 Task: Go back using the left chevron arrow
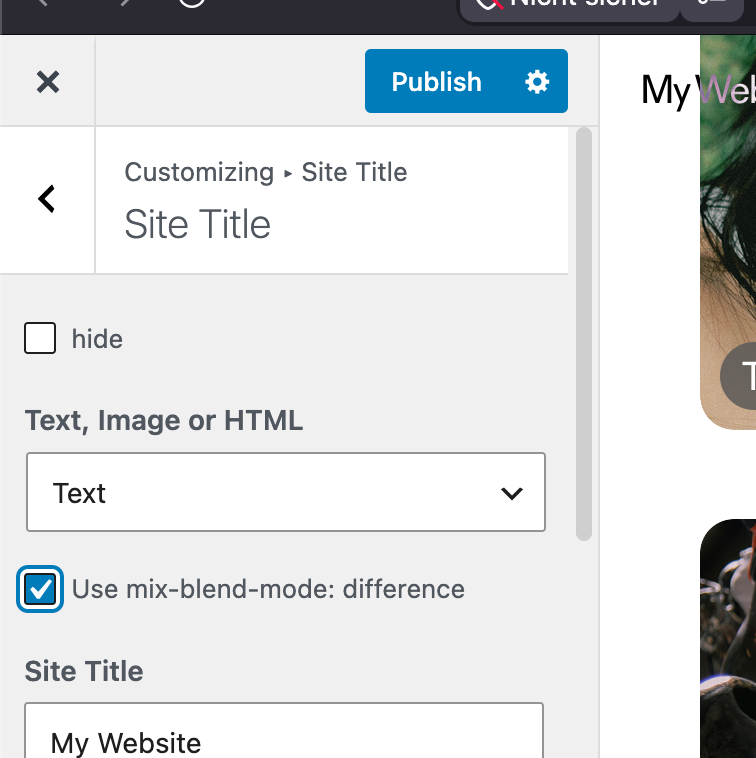(x=47, y=199)
